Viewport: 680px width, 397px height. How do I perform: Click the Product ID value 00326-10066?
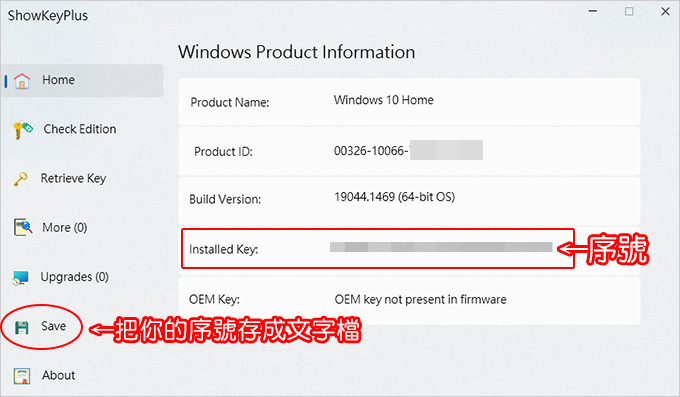[x=369, y=151]
